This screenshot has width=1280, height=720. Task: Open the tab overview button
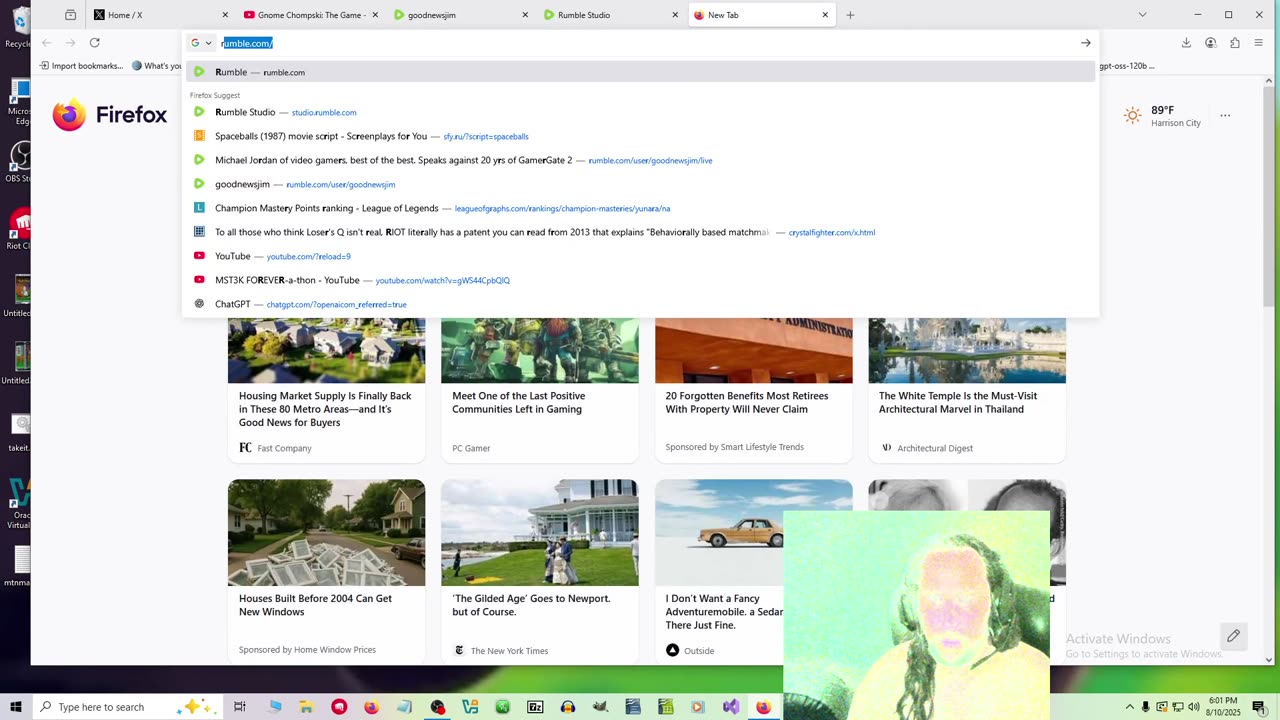[x=70, y=15]
